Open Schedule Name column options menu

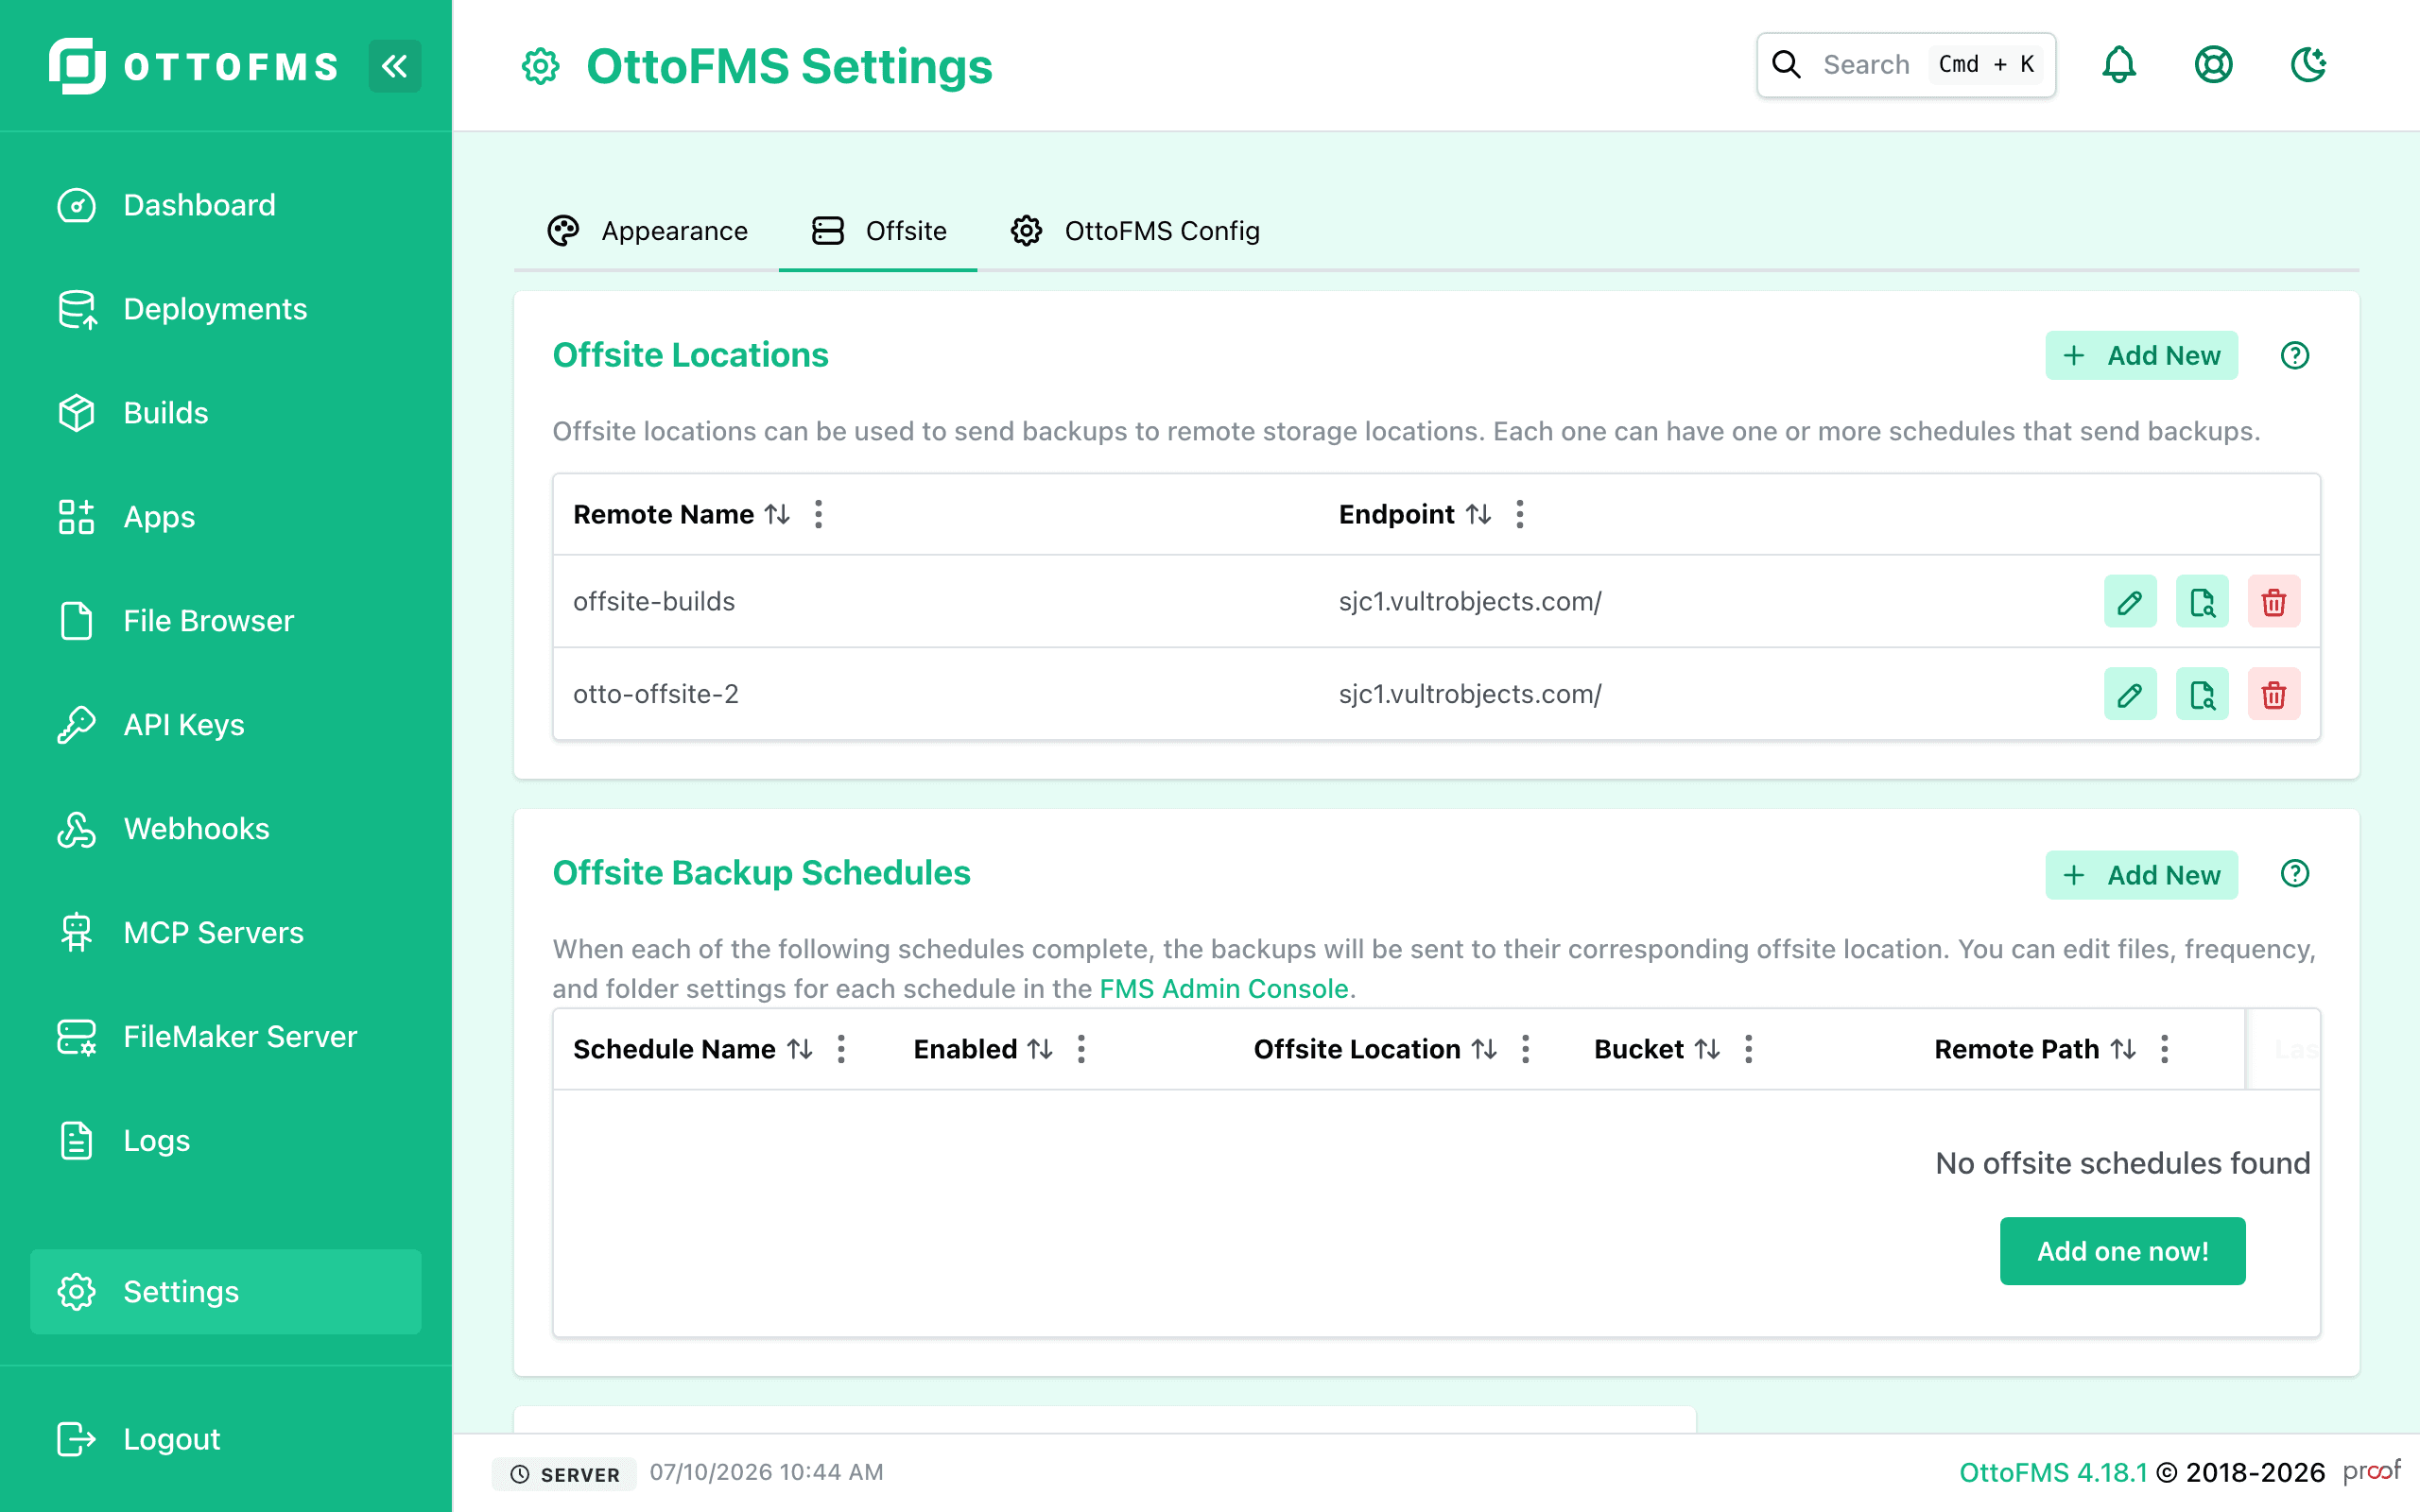tap(841, 1049)
